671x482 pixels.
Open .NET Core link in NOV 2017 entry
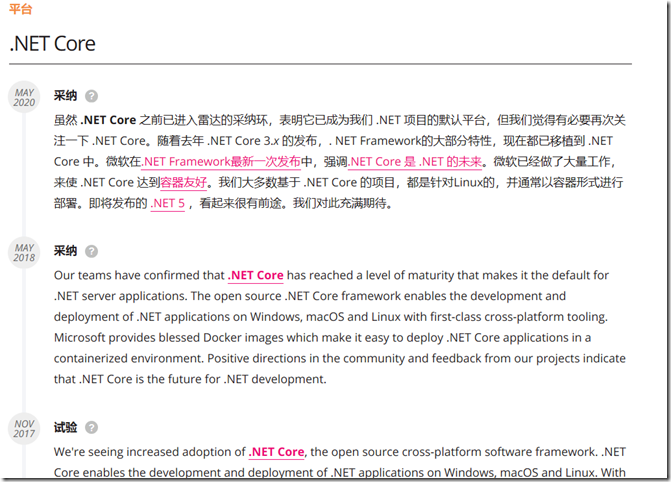[276, 452]
